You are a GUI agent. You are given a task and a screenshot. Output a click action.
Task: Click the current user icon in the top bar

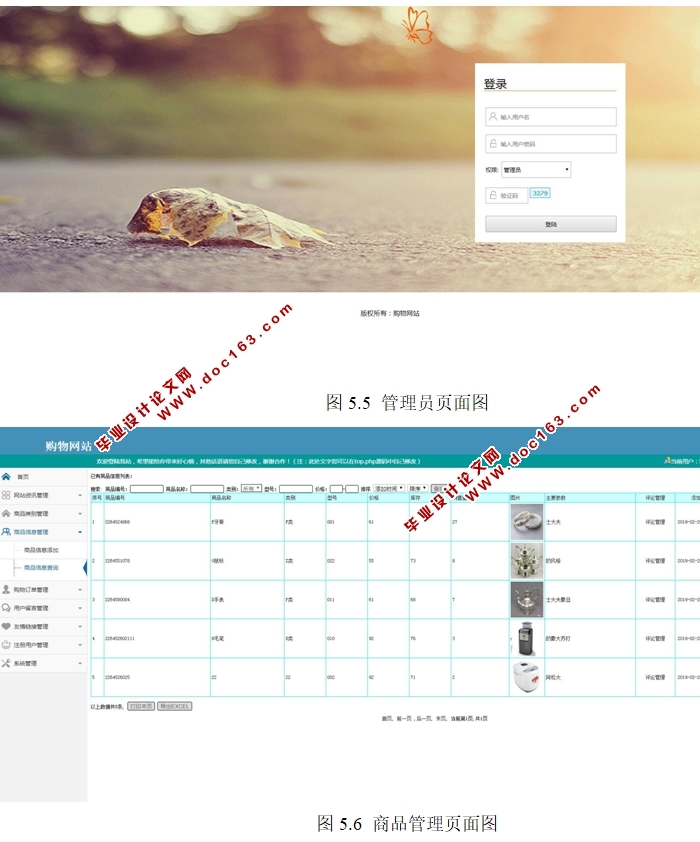click(667, 461)
